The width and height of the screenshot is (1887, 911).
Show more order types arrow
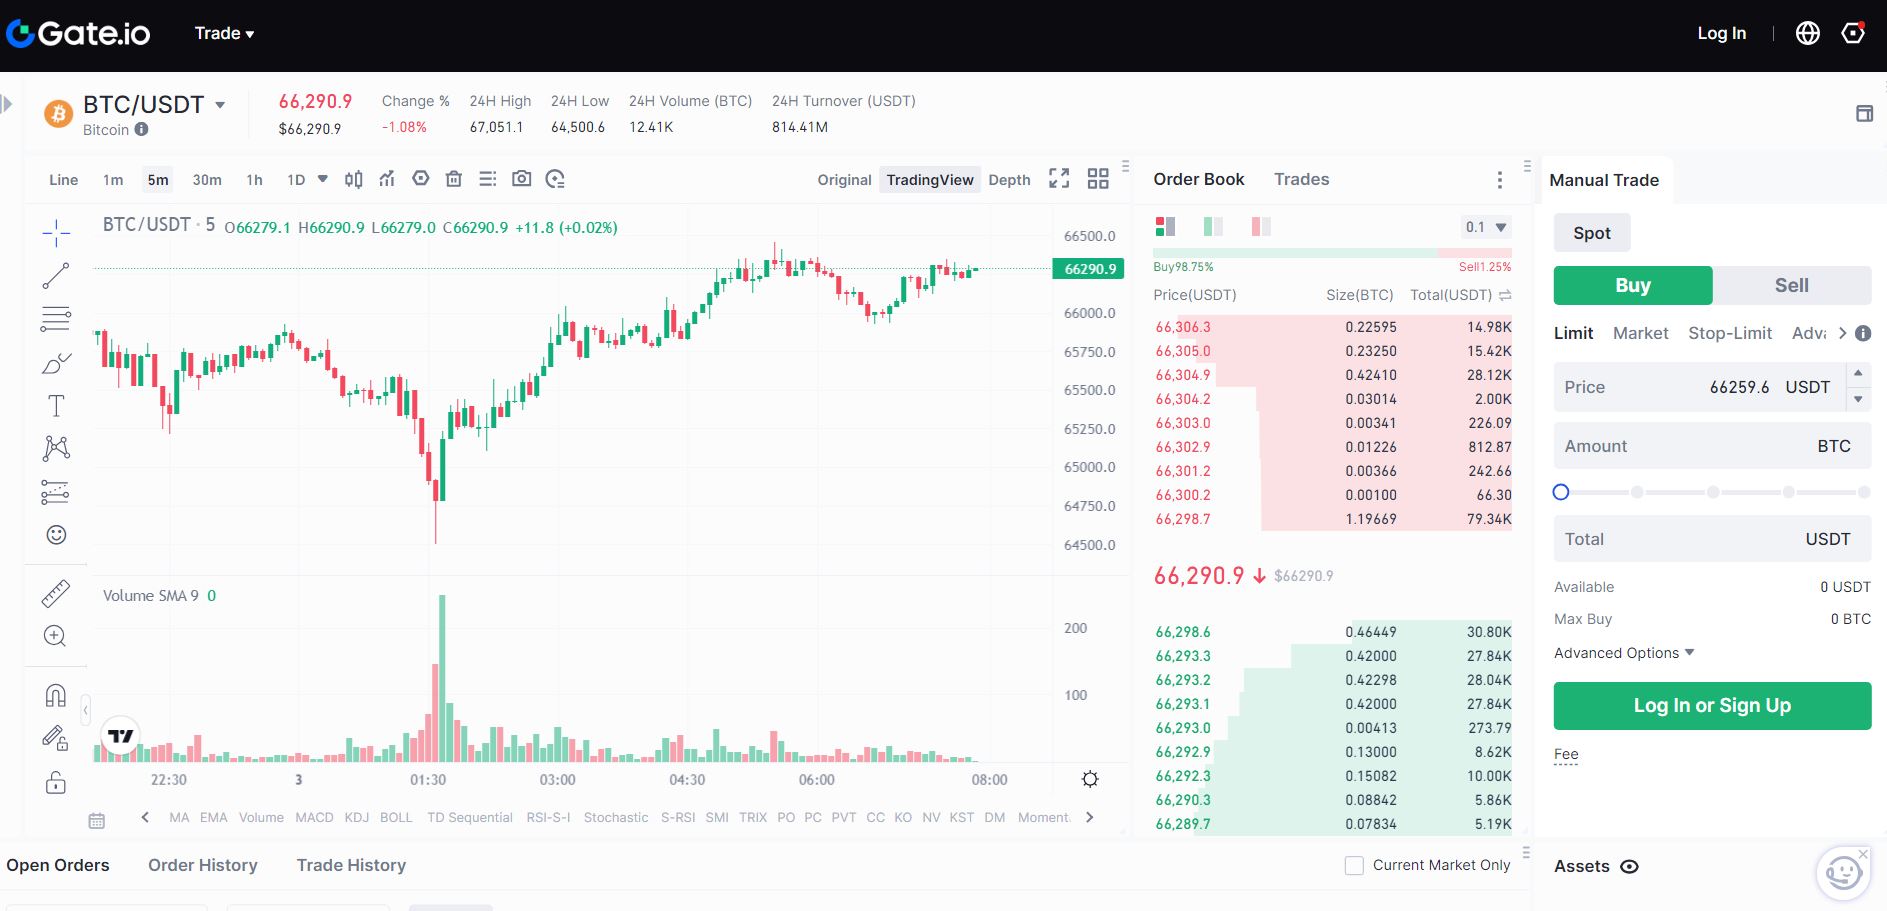pos(1842,333)
